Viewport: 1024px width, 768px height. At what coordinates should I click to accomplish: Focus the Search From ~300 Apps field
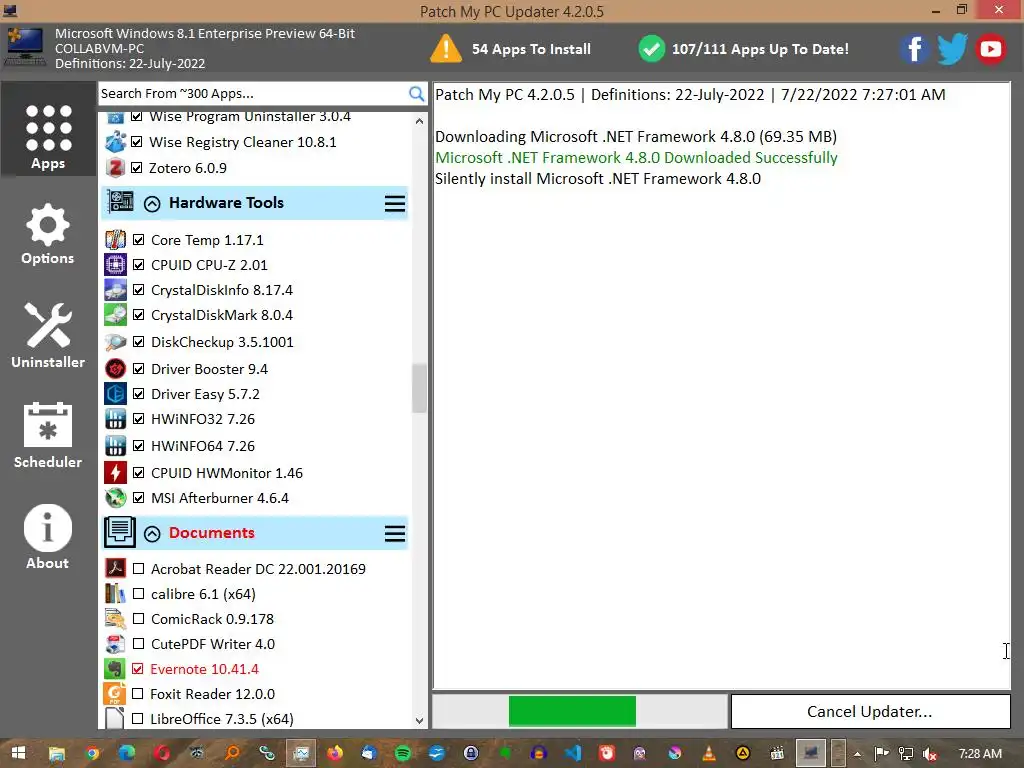click(253, 93)
